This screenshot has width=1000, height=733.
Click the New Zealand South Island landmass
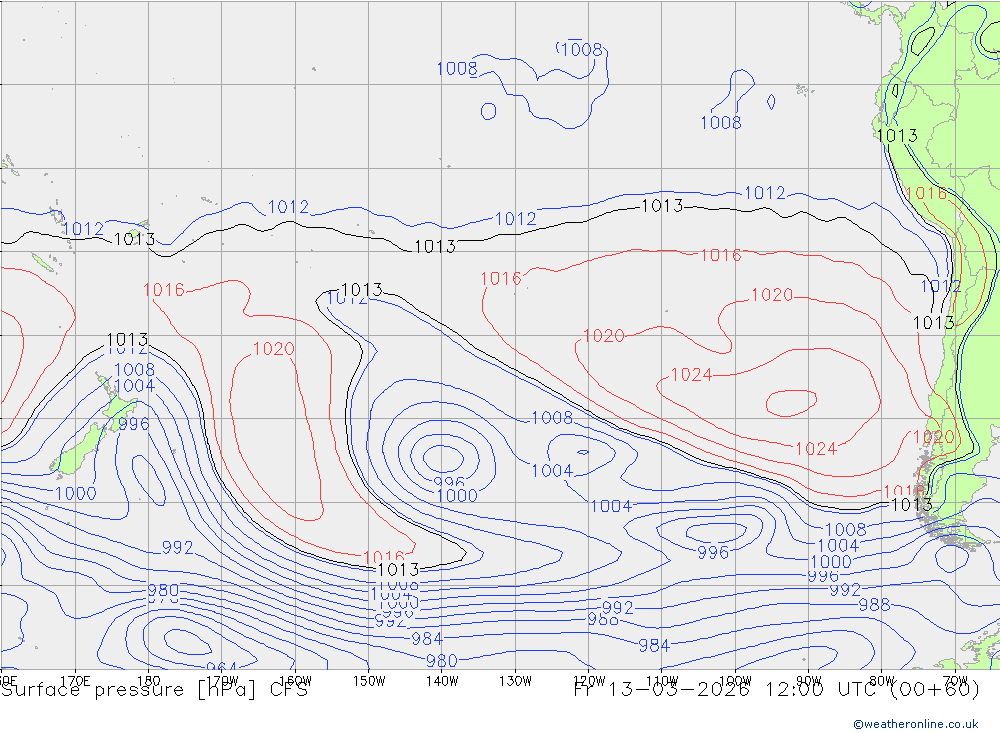tap(78, 450)
